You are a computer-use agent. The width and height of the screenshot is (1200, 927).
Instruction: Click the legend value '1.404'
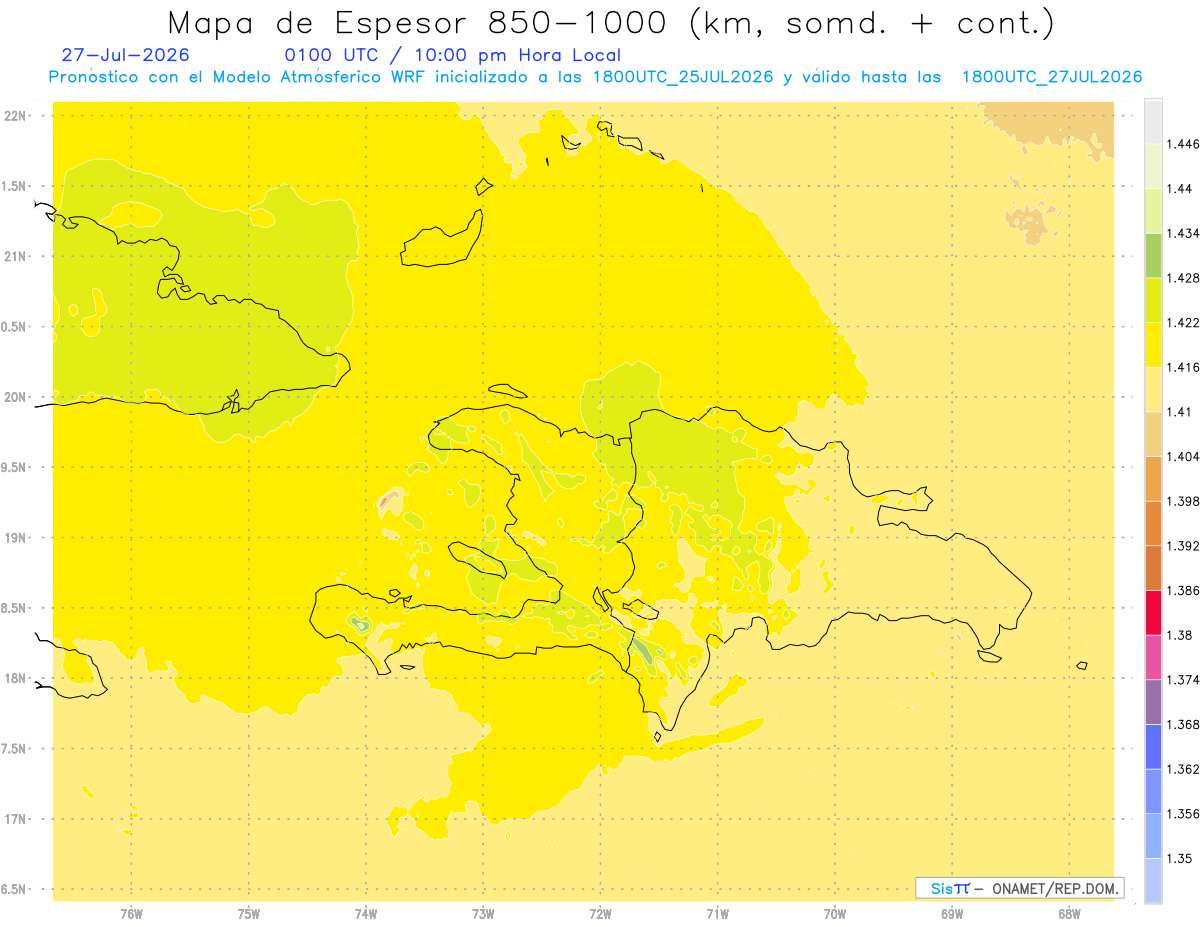click(x=1183, y=457)
